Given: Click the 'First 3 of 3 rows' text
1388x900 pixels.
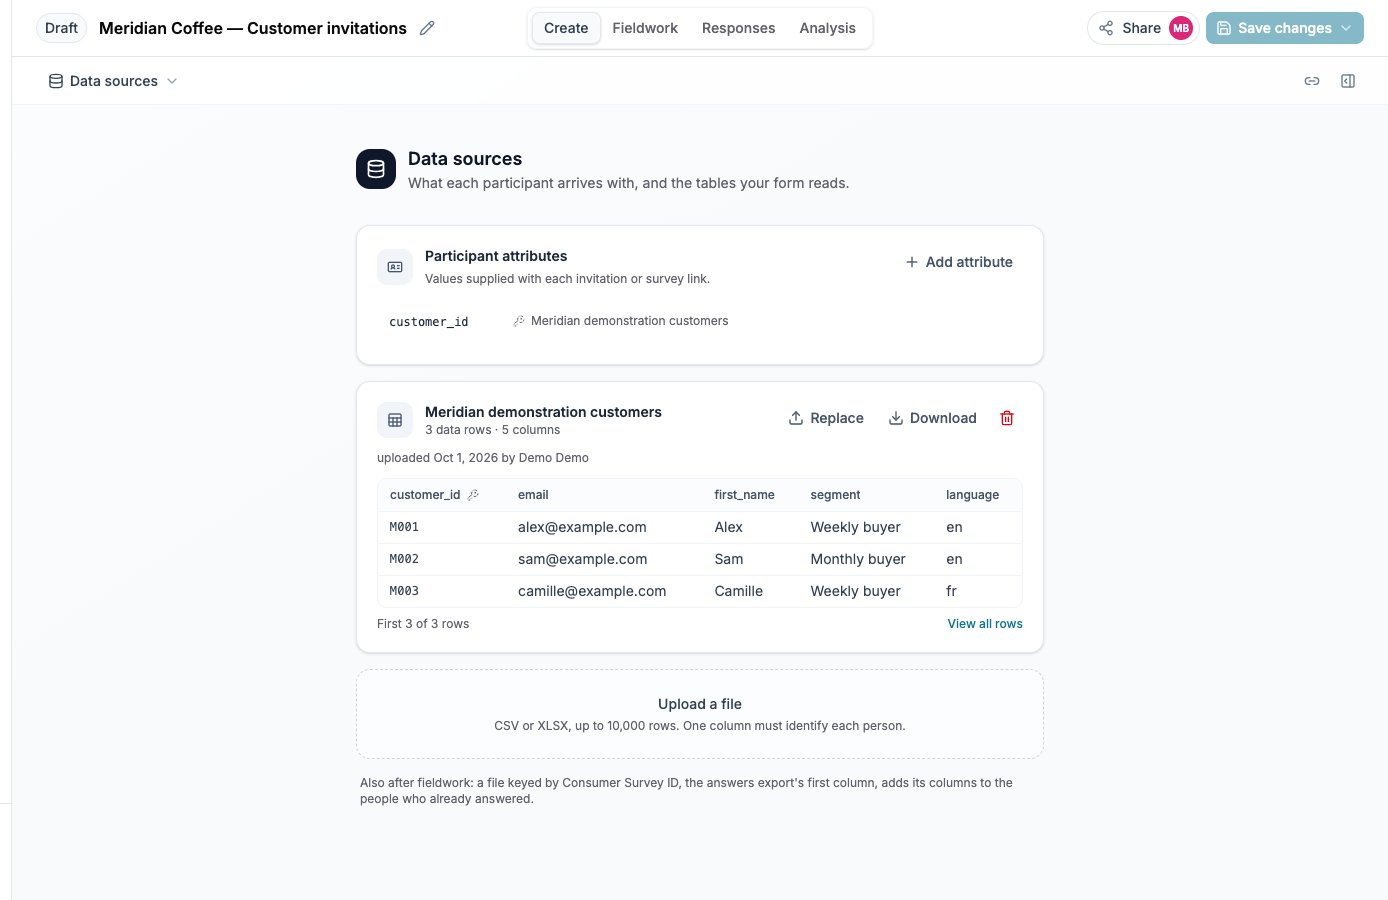Looking at the screenshot, I should point(423,624).
